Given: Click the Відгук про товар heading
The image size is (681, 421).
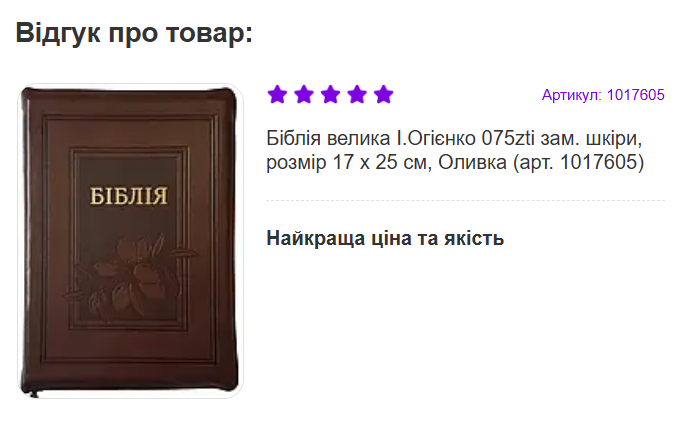Looking at the screenshot, I should click(x=134, y=33).
